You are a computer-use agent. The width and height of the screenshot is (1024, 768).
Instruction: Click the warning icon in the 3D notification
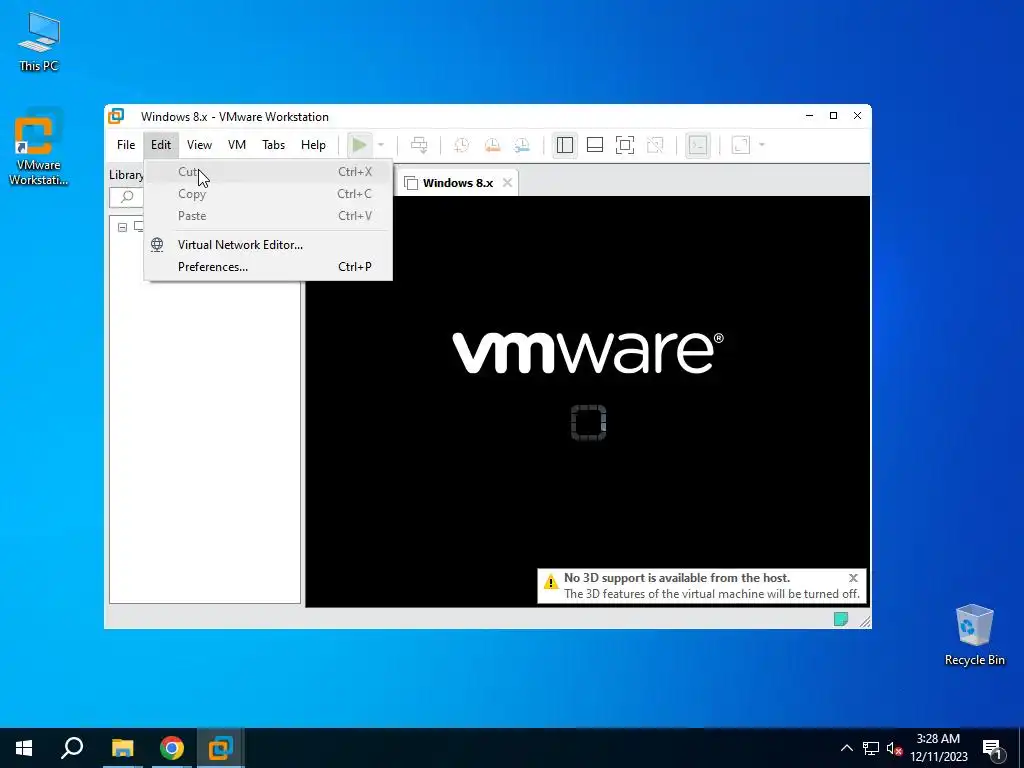[x=551, y=581]
